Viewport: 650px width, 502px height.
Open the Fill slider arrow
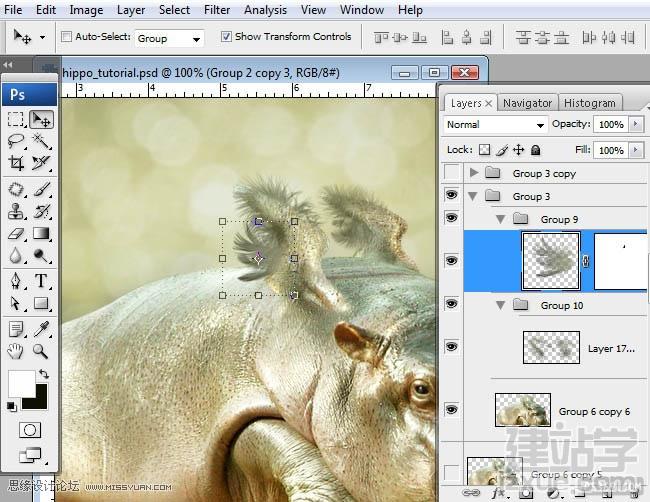(636, 150)
